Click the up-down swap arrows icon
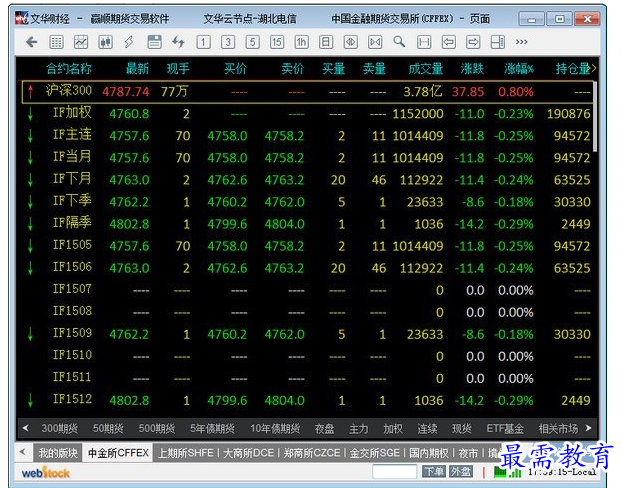This screenshot has width=622, height=488. click(179, 42)
